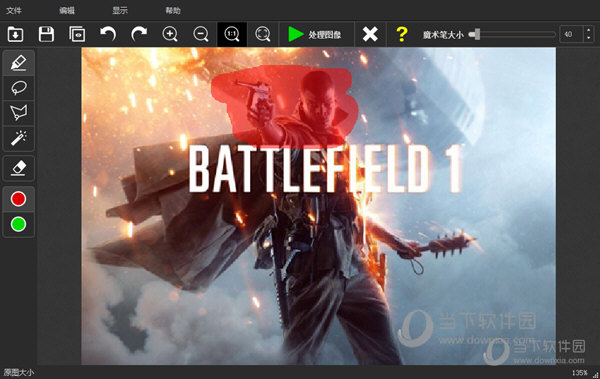Click the 原图大小 status bar text
600x379 pixels.
(x=19, y=372)
